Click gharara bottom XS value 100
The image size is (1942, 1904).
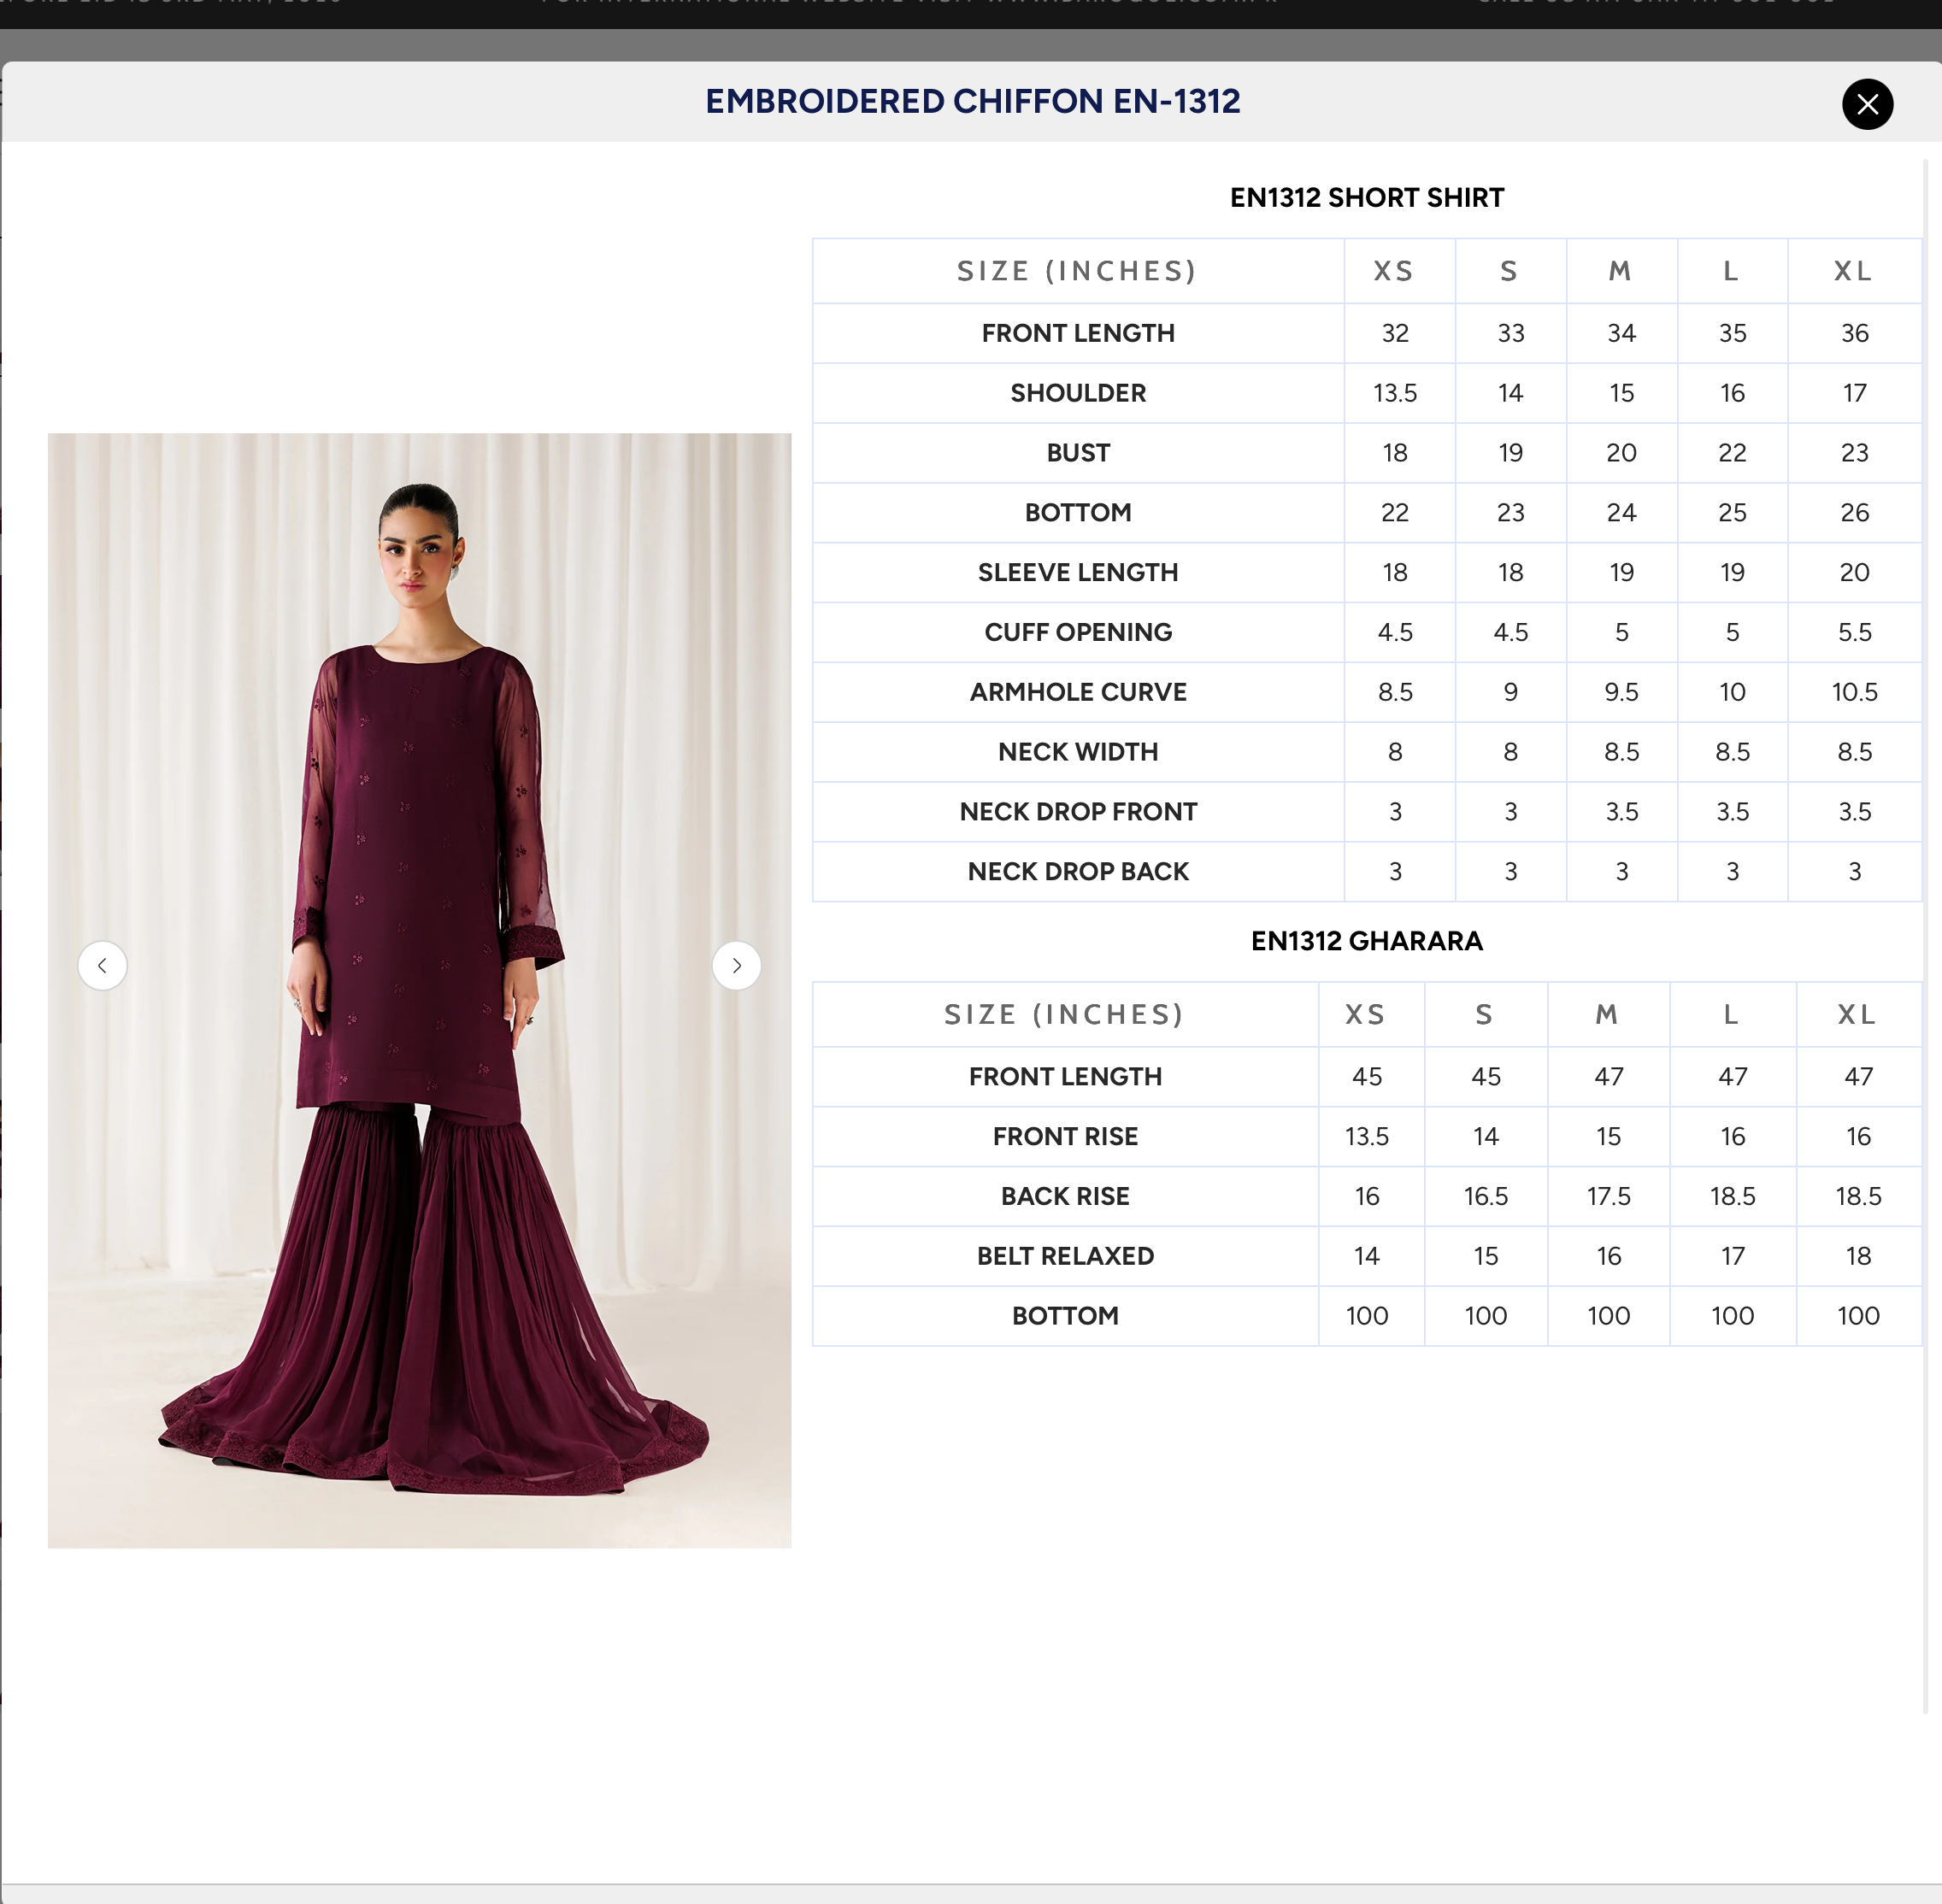(x=1366, y=1316)
